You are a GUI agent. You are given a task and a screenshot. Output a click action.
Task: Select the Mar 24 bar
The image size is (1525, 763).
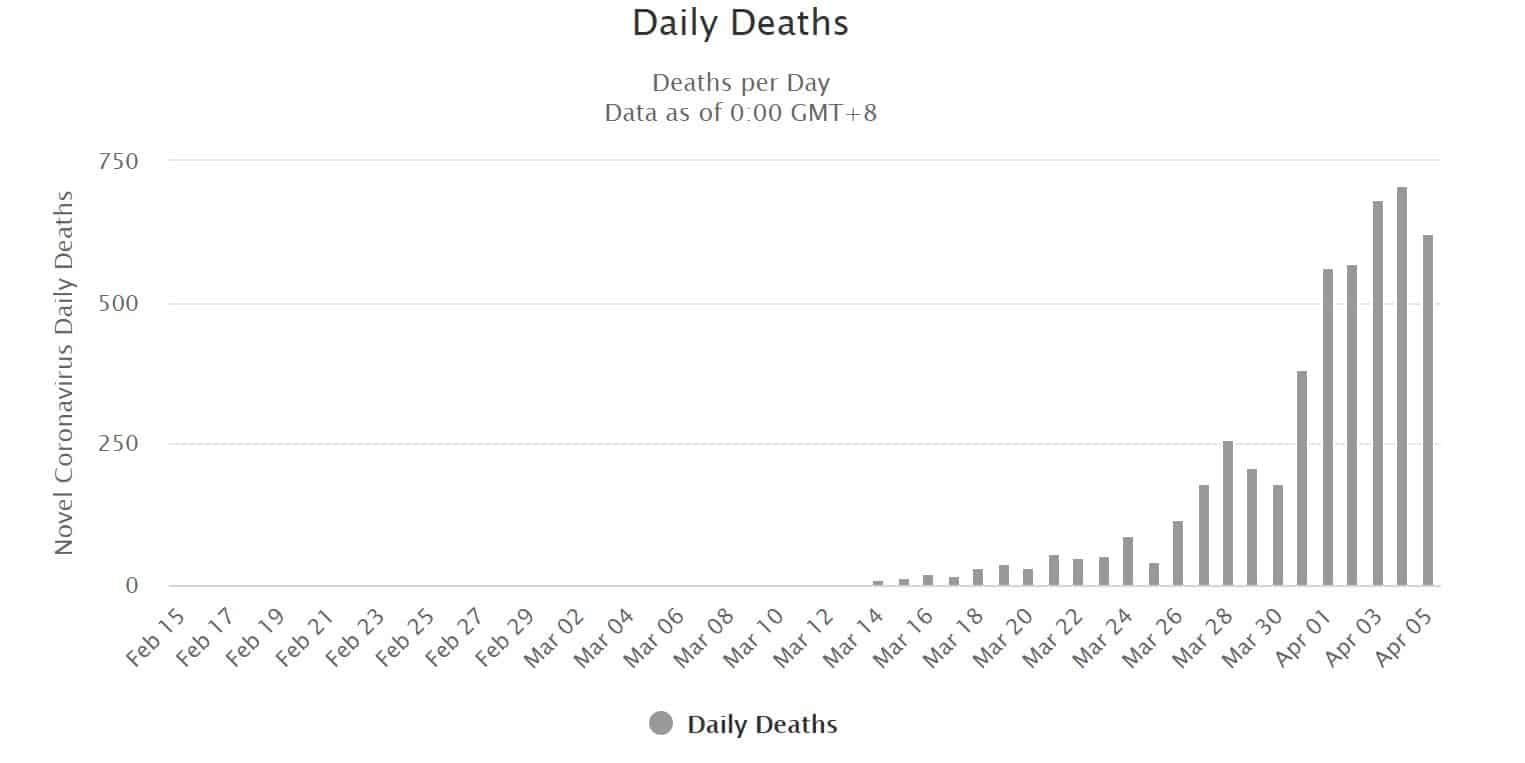coord(1128,561)
